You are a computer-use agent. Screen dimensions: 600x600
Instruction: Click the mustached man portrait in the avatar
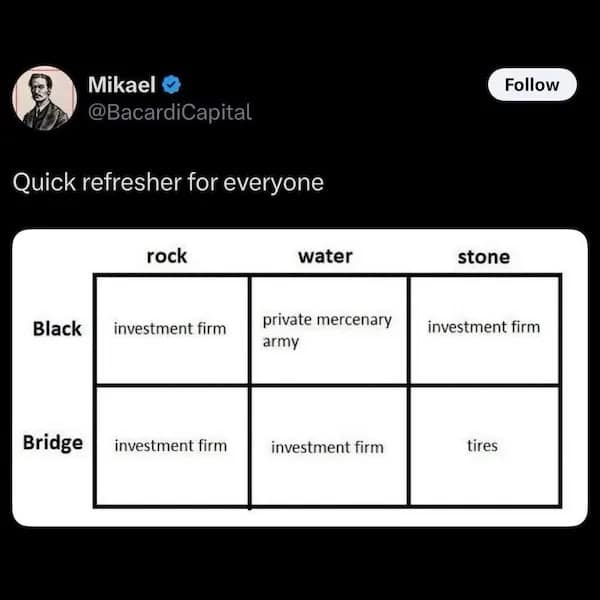pos(44,98)
